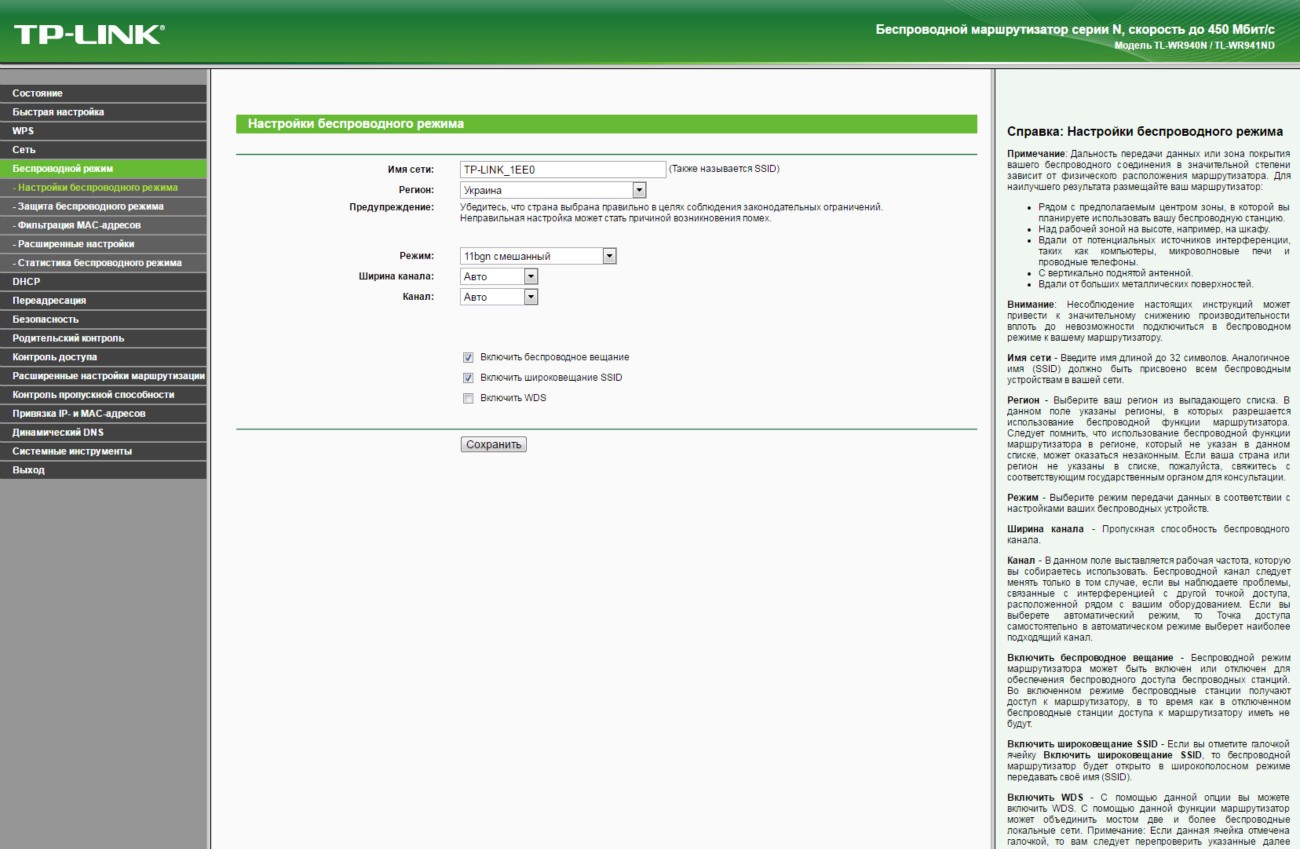
Task: Expand the mode dropdown 11bgn смешанный
Action: tap(538, 256)
